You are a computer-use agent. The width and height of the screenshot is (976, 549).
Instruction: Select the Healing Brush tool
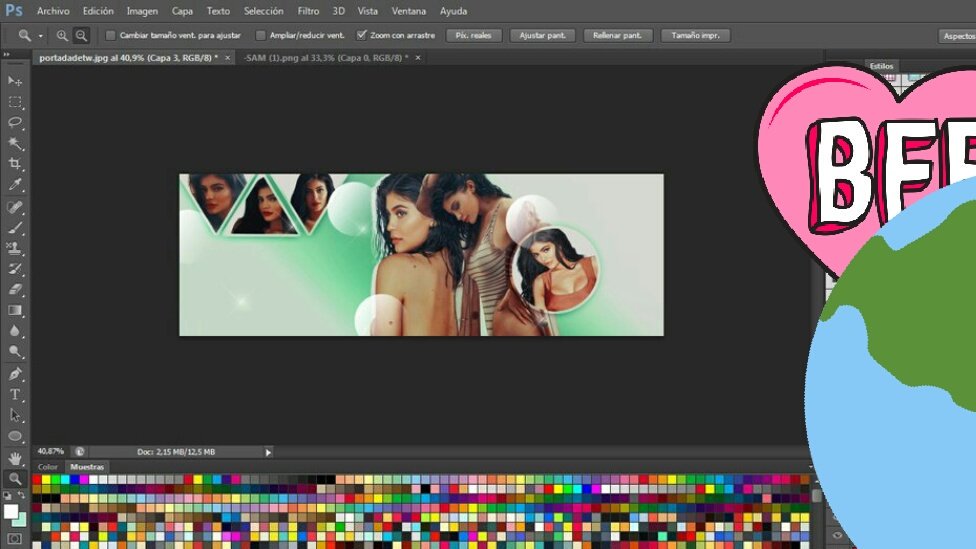[x=15, y=207]
